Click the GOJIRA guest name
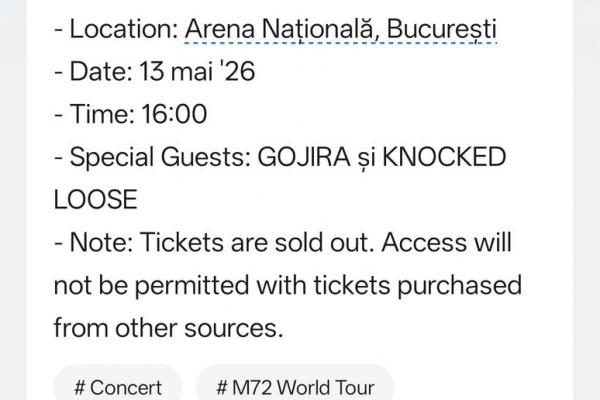This screenshot has height=400, width=600. tap(304, 157)
